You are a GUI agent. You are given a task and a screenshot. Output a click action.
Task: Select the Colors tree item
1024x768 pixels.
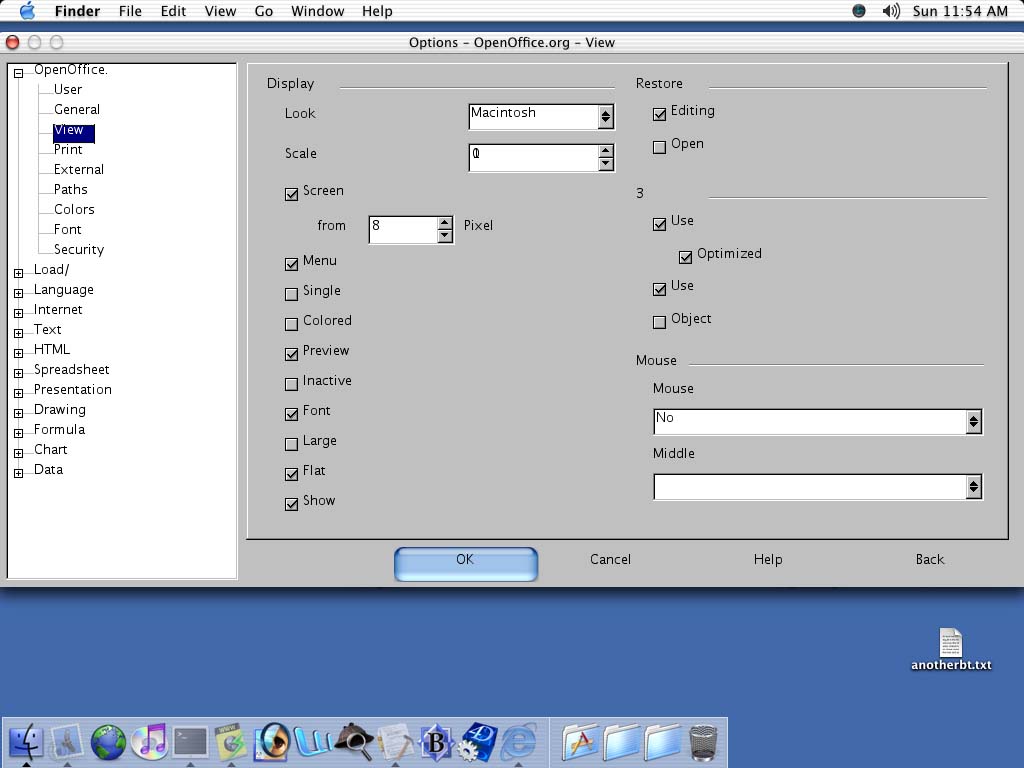tap(74, 210)
